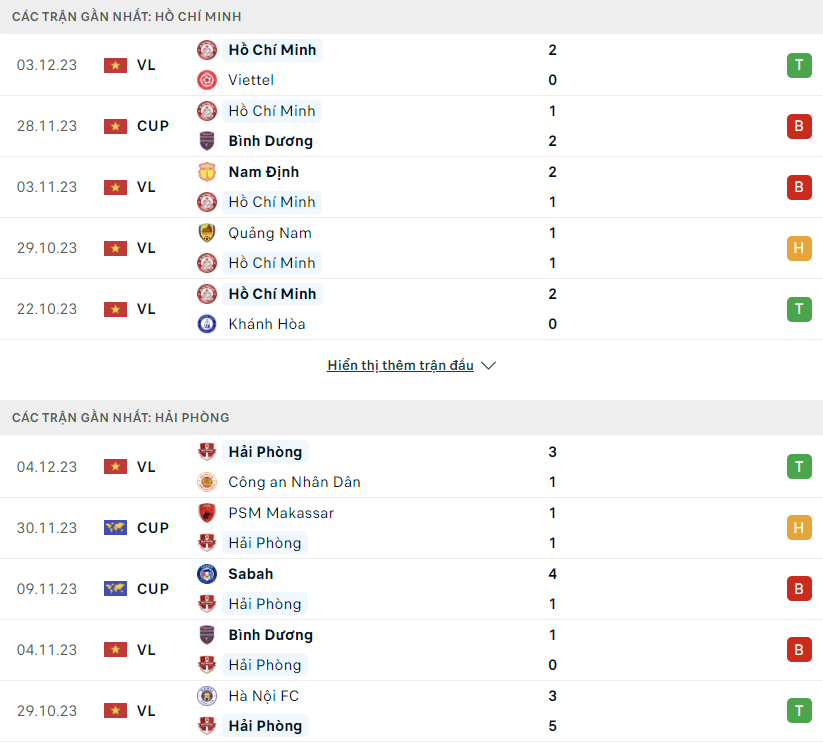Click the Quảng Nam team crest
This screenshot has height=743, width=823.
point(207,232)
